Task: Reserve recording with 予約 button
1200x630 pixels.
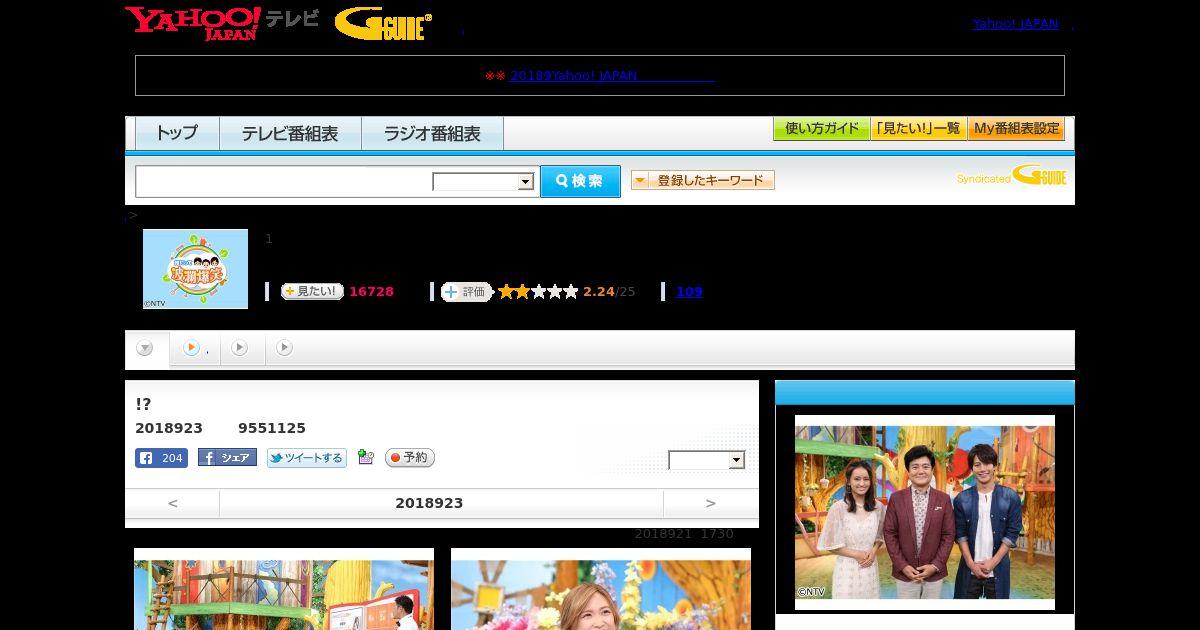Action: click(x=410, y=458)
